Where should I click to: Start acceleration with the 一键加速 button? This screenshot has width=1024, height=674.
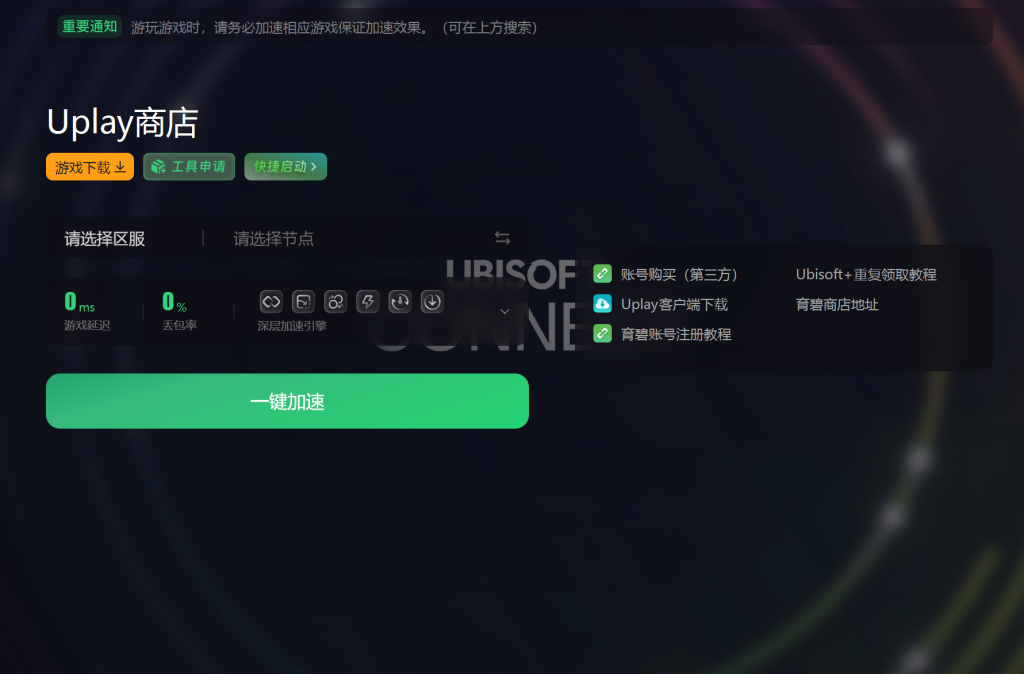click(x=287, y=401)
